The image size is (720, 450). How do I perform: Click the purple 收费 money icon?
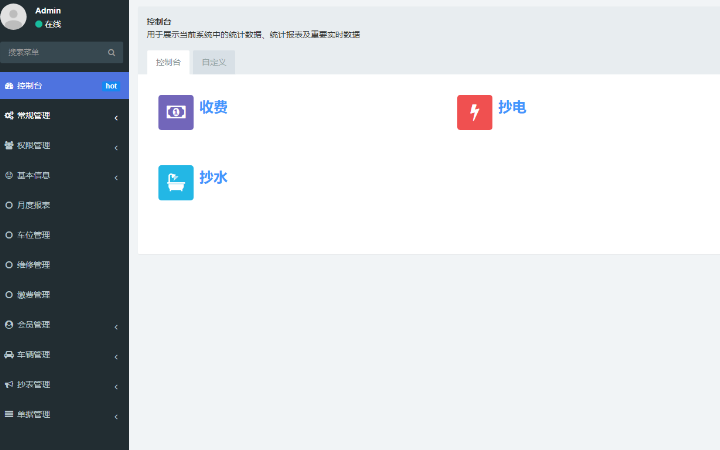pos(175,112)
